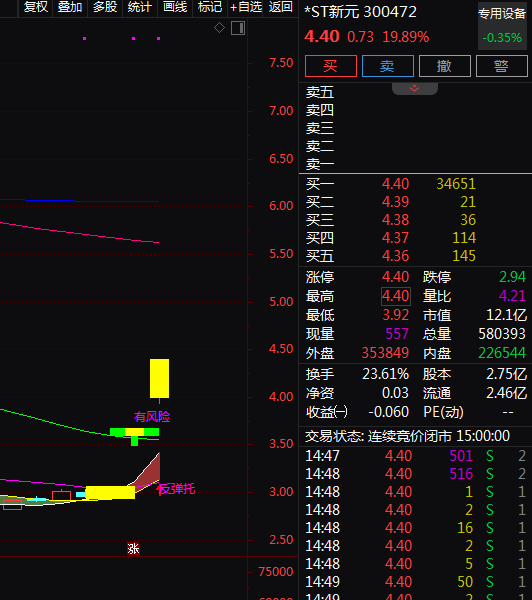Click 买四 price 4.37
The image size is (532, 600).
pyautogui.click(x=395, y=238)
